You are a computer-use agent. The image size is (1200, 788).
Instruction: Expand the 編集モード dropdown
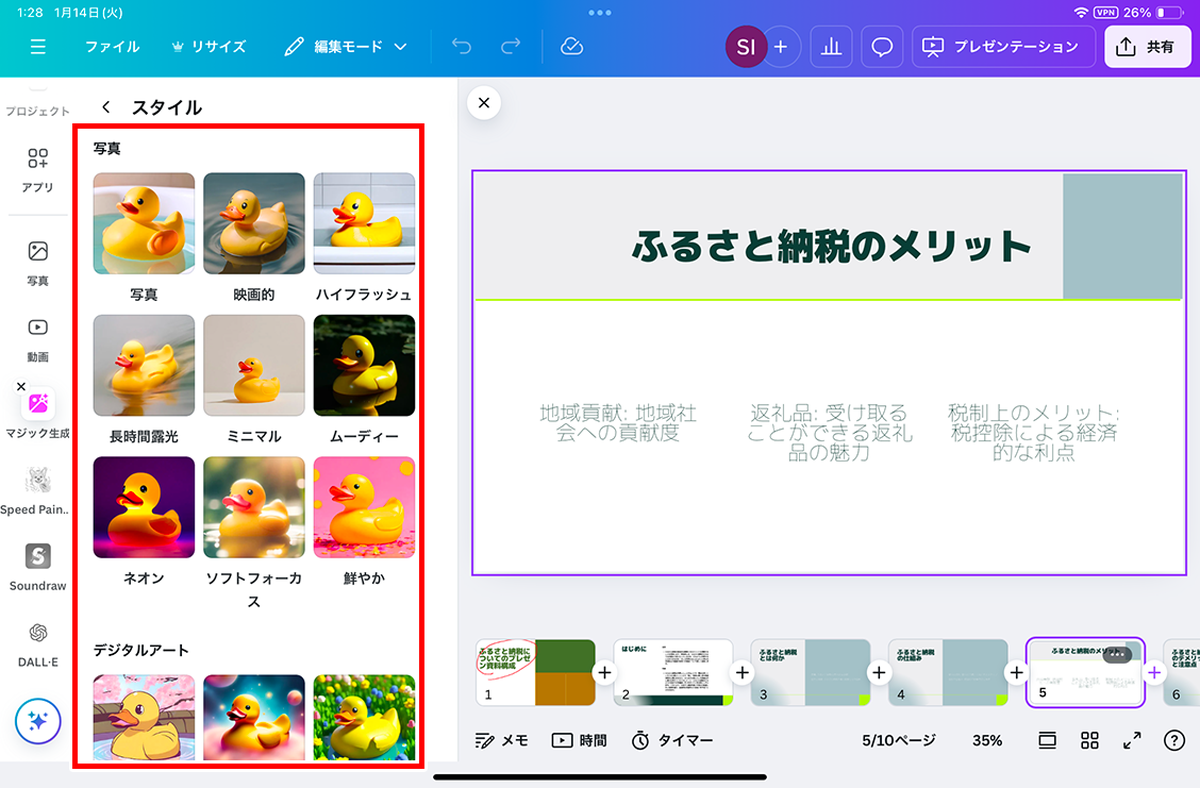pos(346,47)
